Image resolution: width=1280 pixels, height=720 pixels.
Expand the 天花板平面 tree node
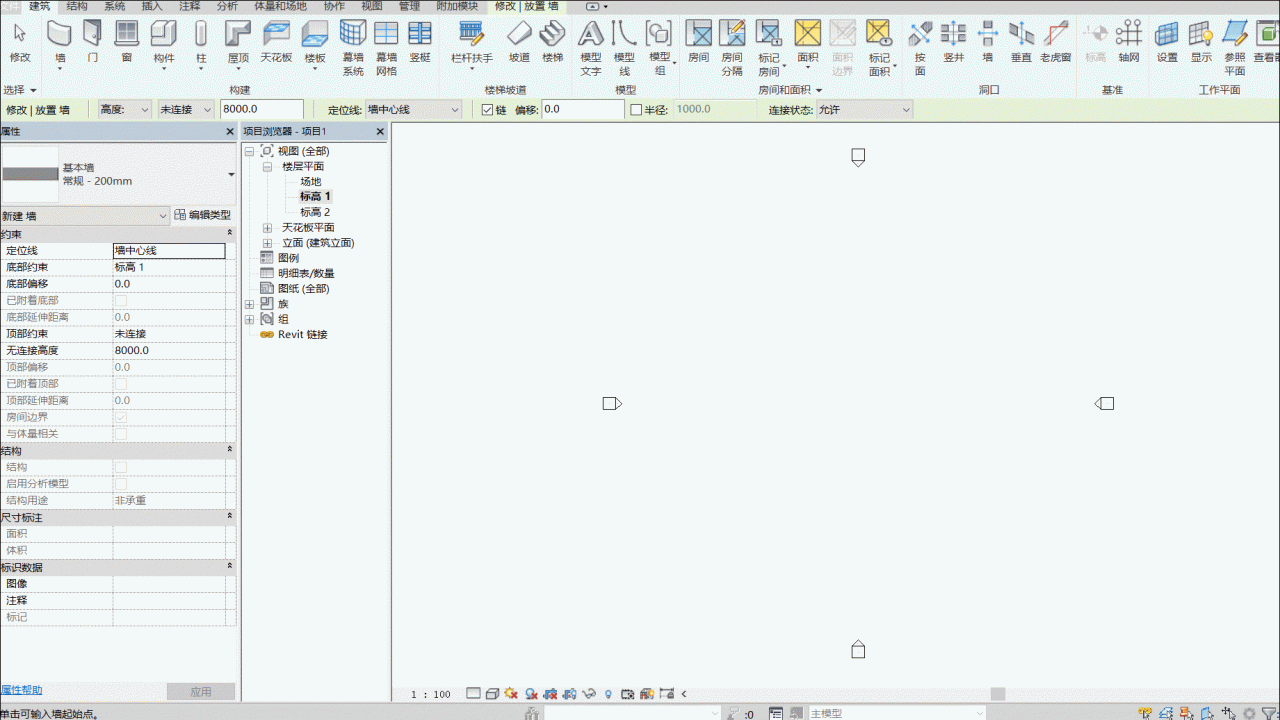click(268, 228)
